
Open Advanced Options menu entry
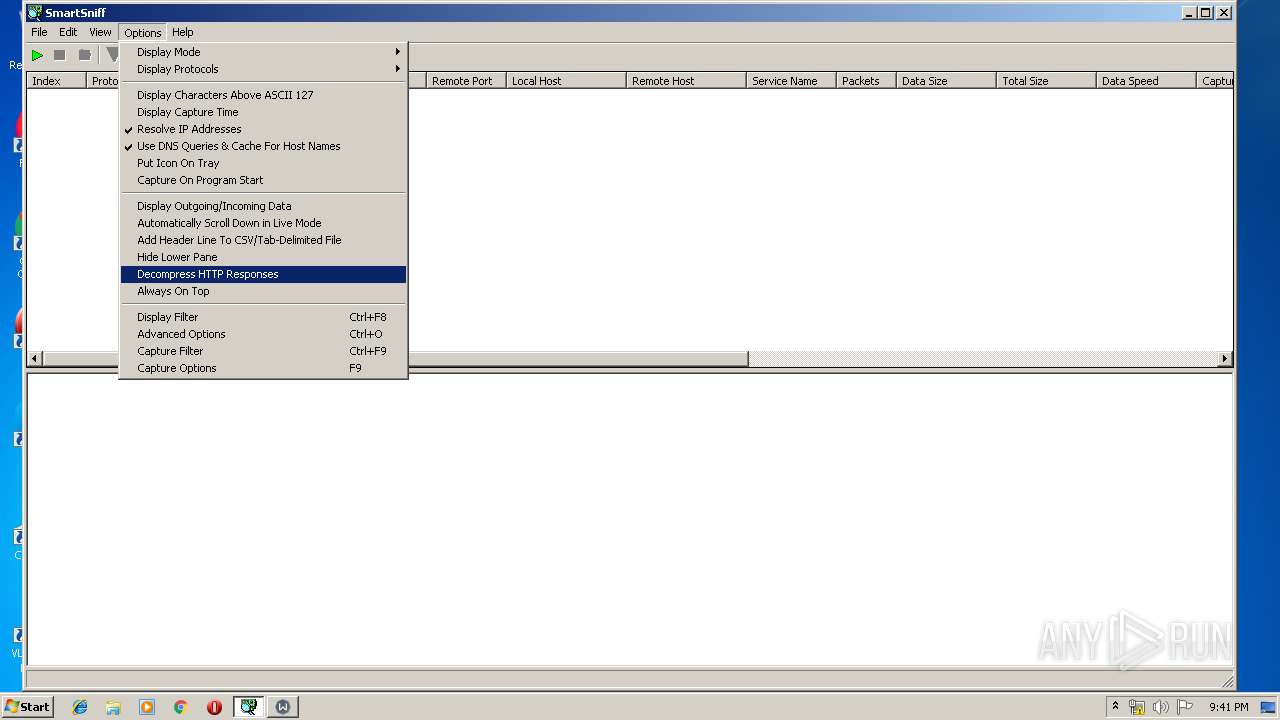click(x=264, y=334)
